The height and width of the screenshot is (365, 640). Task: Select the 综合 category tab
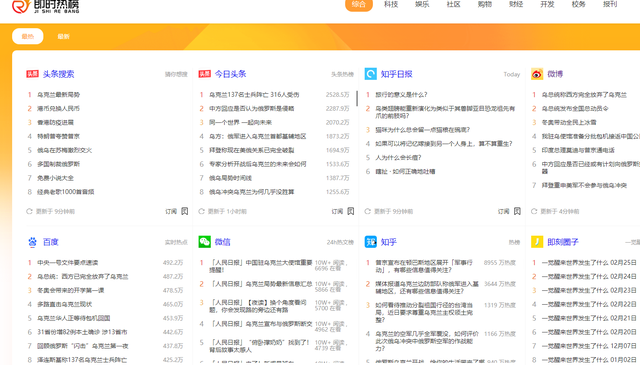[359, 4]
